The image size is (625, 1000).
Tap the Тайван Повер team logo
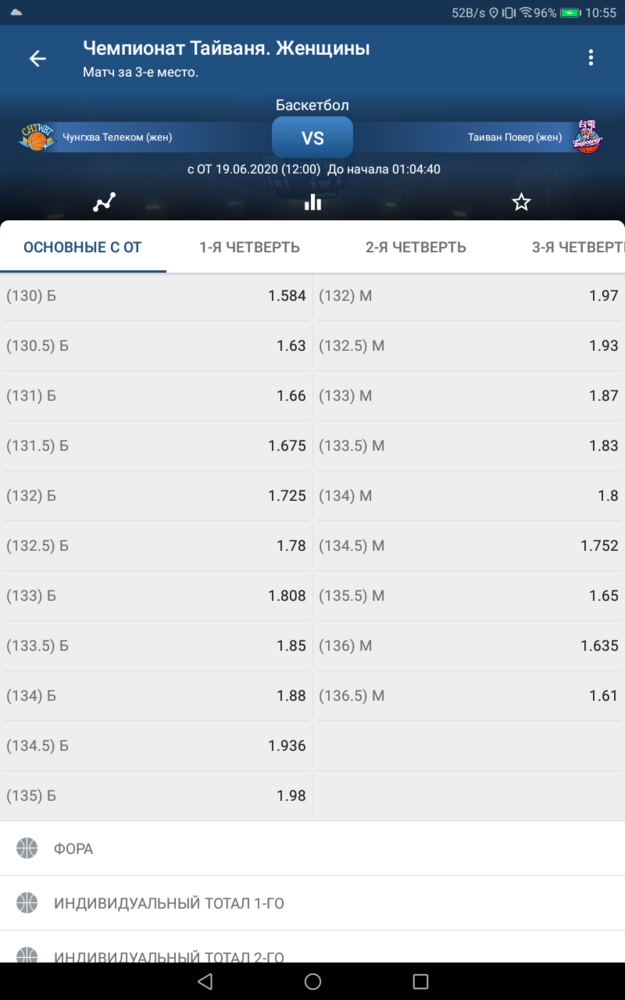pos(586,136)
